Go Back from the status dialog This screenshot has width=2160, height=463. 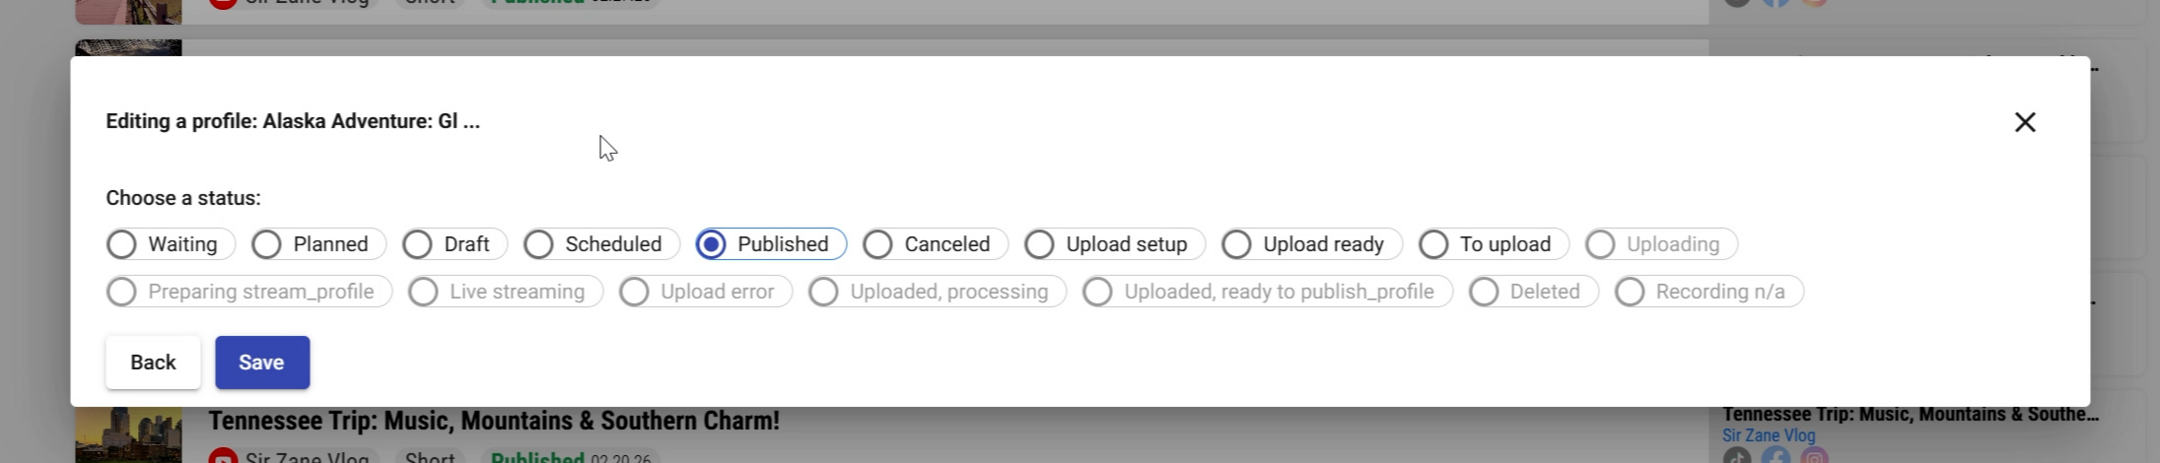pos(153,362)
